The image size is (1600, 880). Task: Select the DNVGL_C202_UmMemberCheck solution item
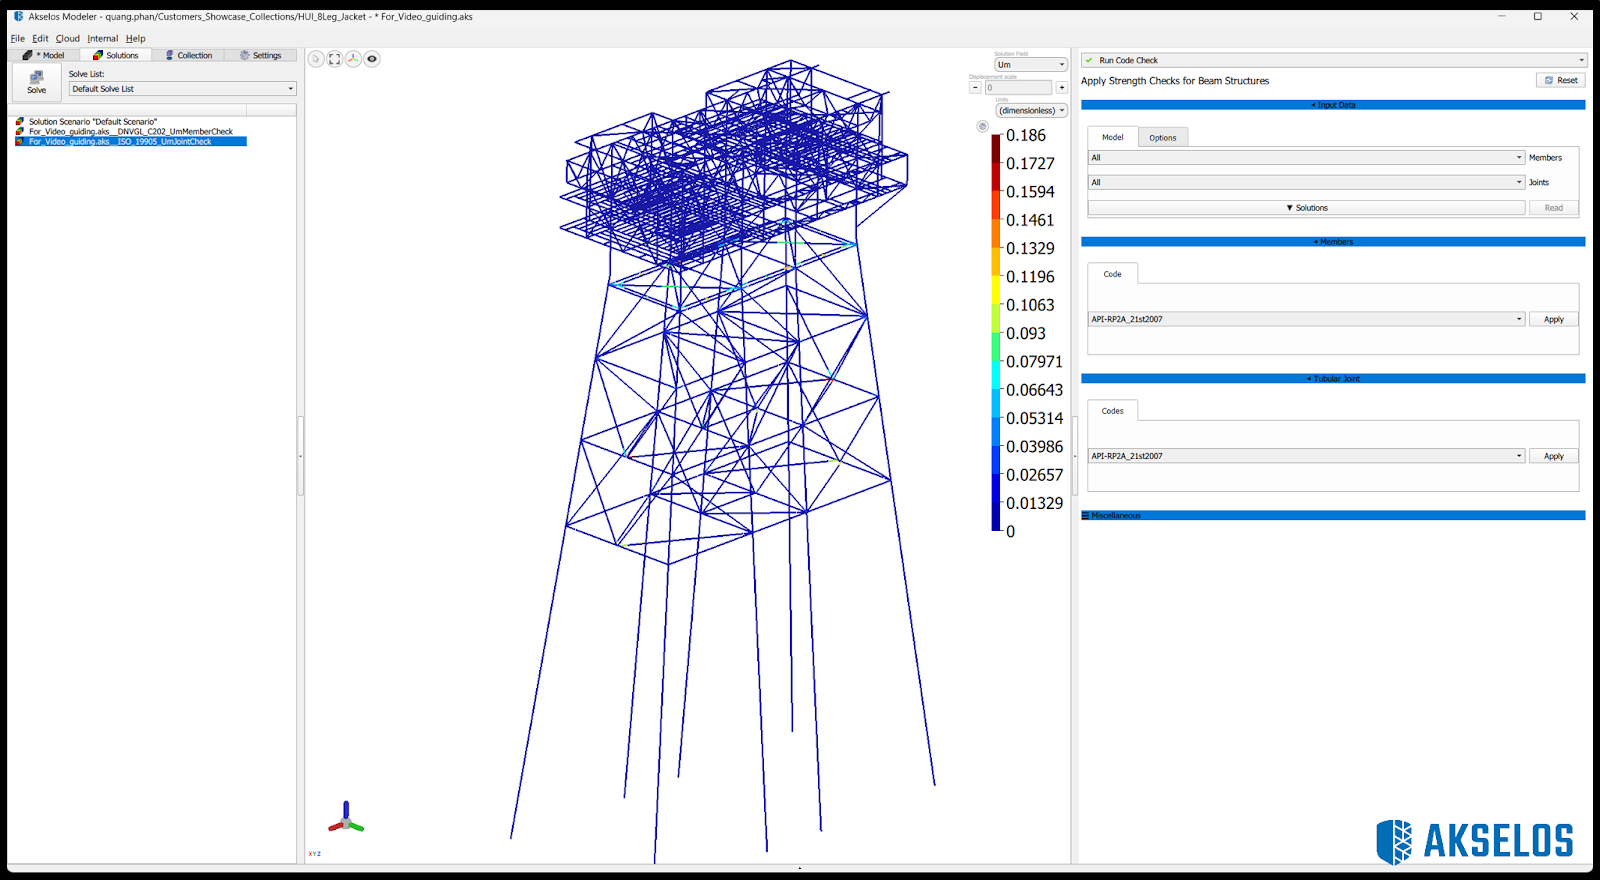pos(130,132)
